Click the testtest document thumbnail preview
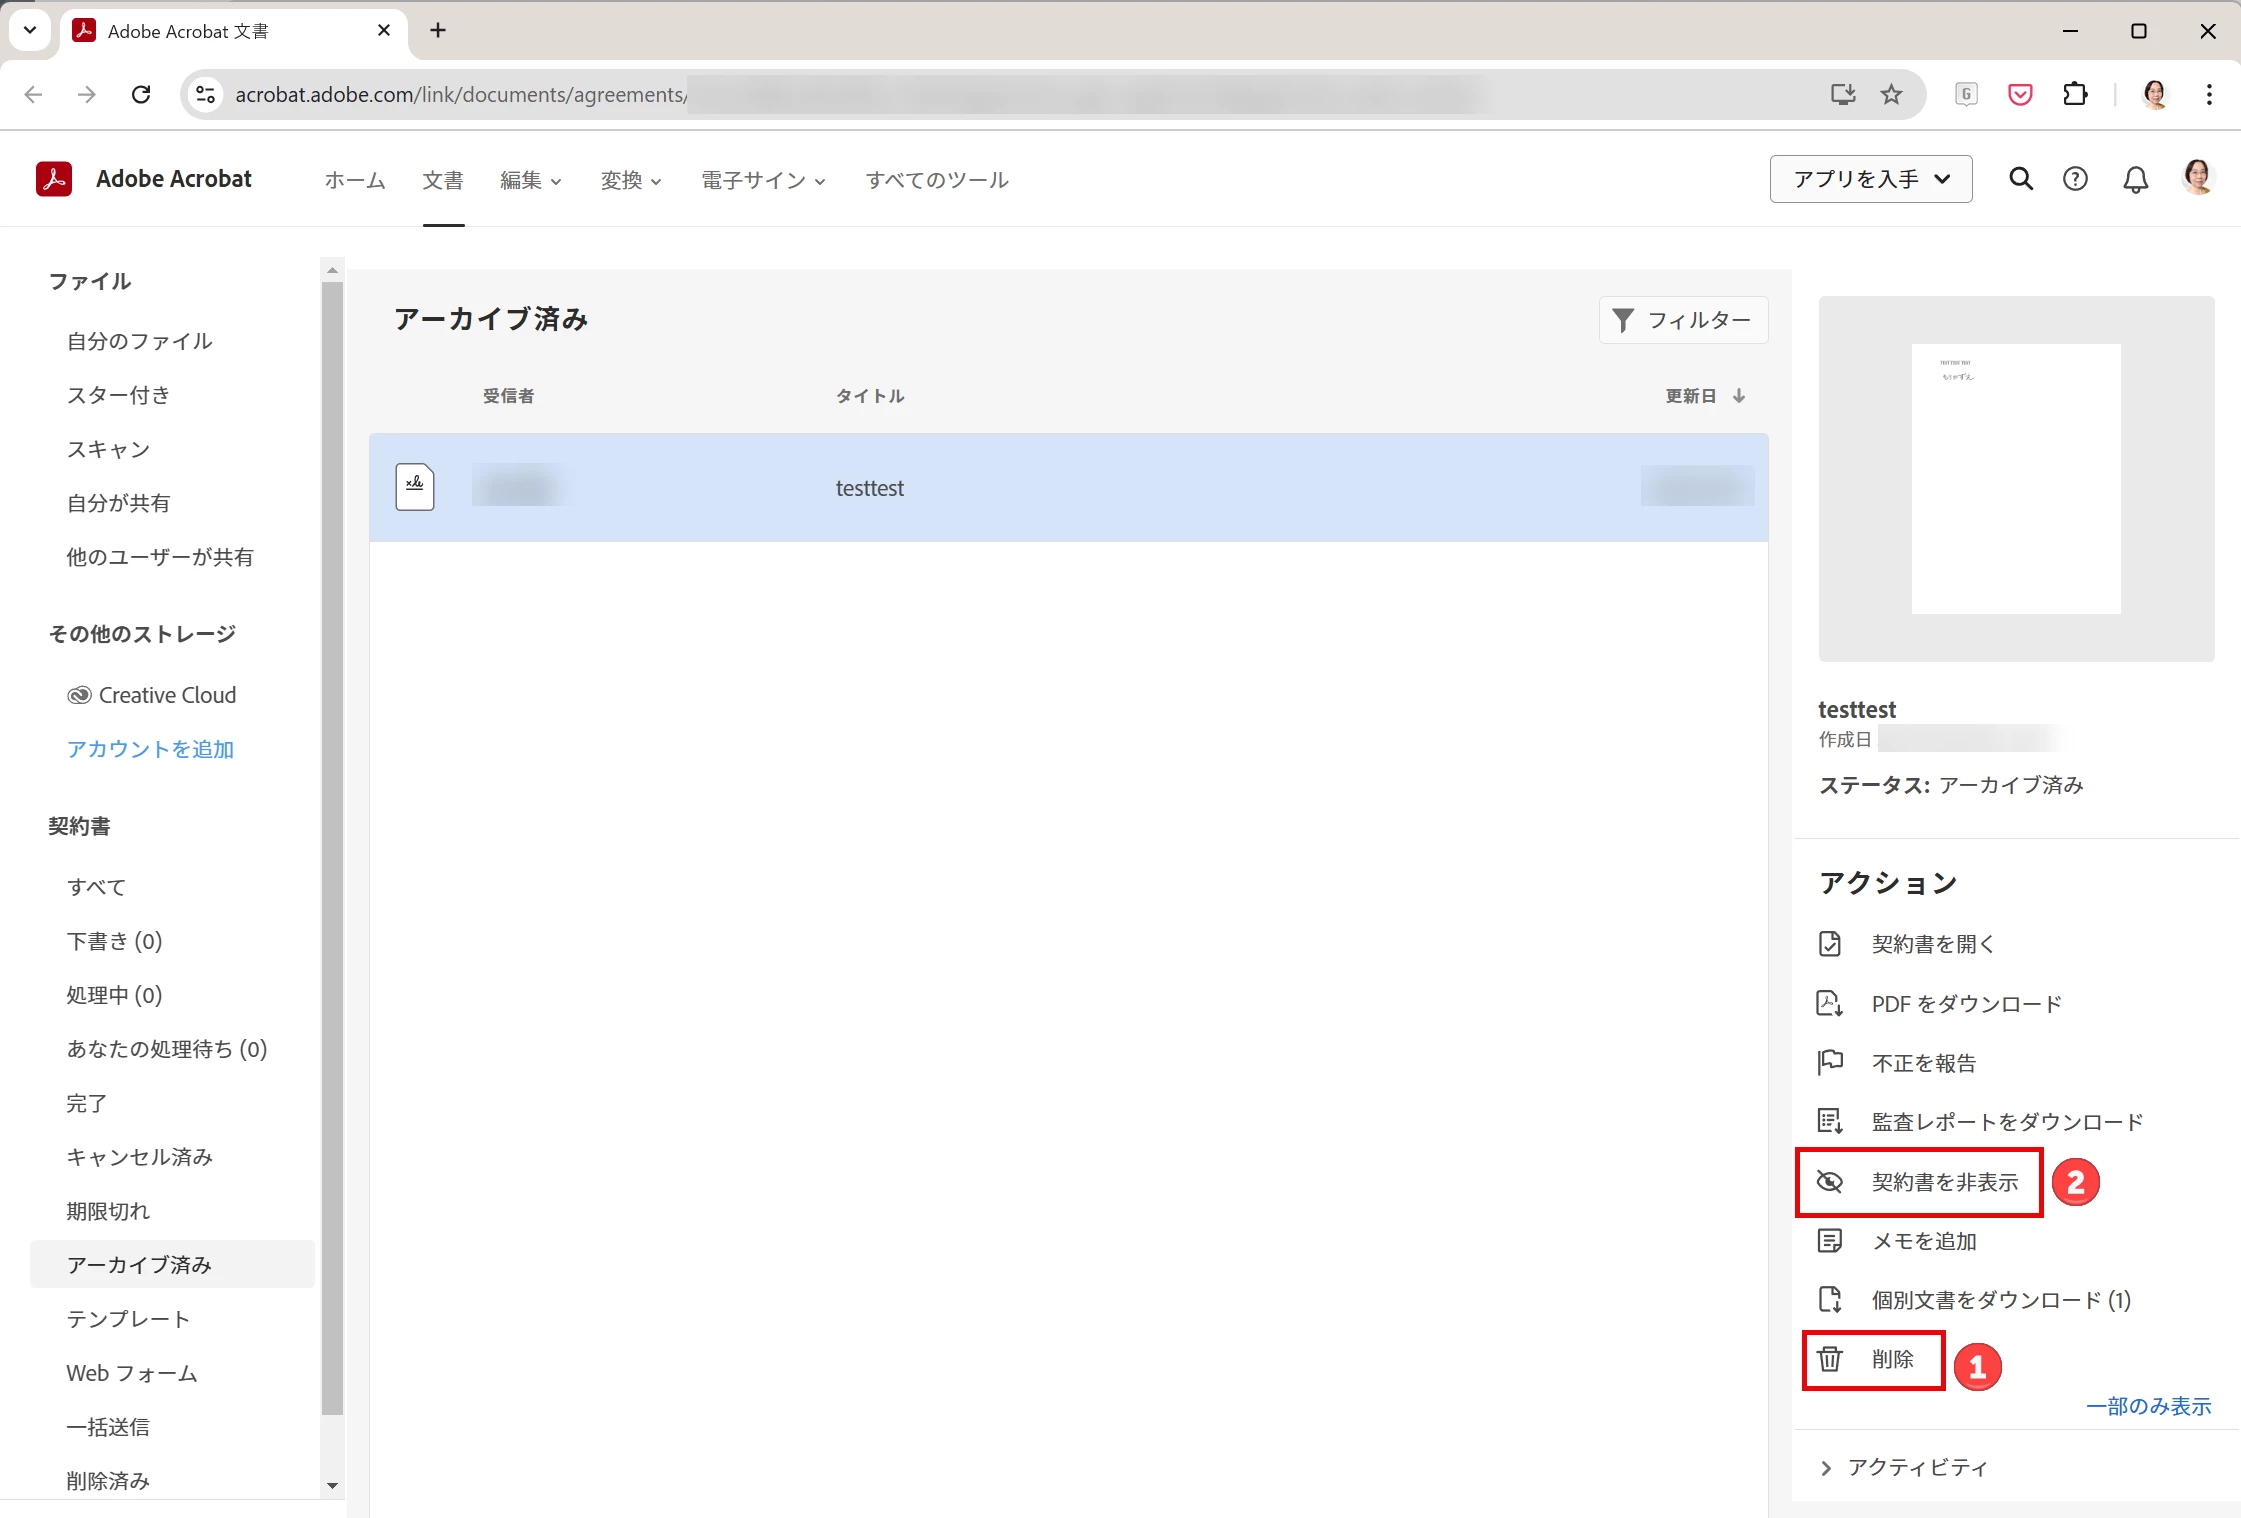Image resolution: width=2241 pixels, height=1518 pixels. pyautogui.click(x=2015, y=479)
